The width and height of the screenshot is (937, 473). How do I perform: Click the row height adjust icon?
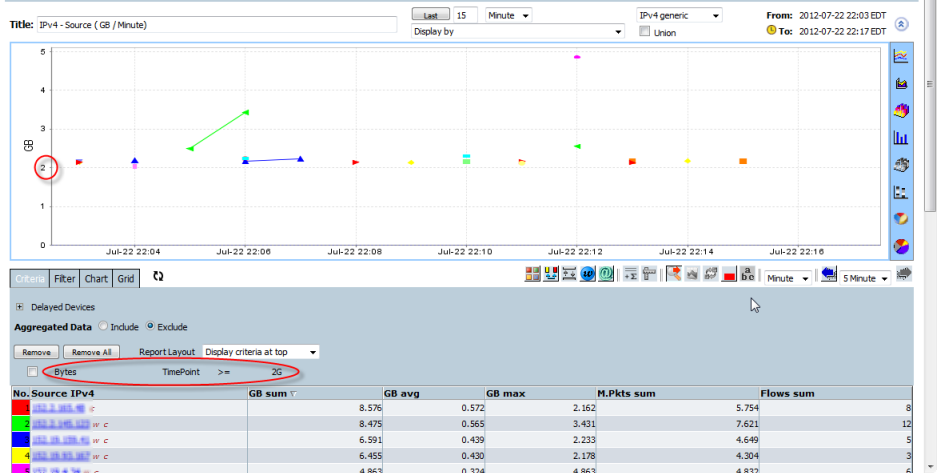(569, 274)
